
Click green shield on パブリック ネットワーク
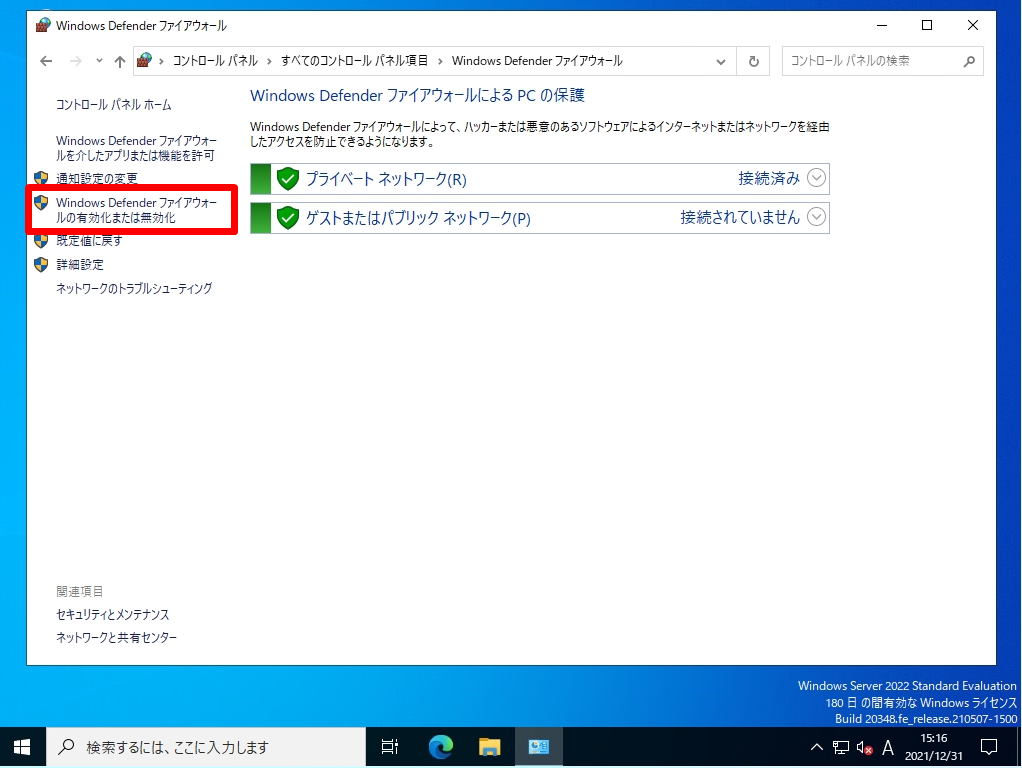[287, 218]
